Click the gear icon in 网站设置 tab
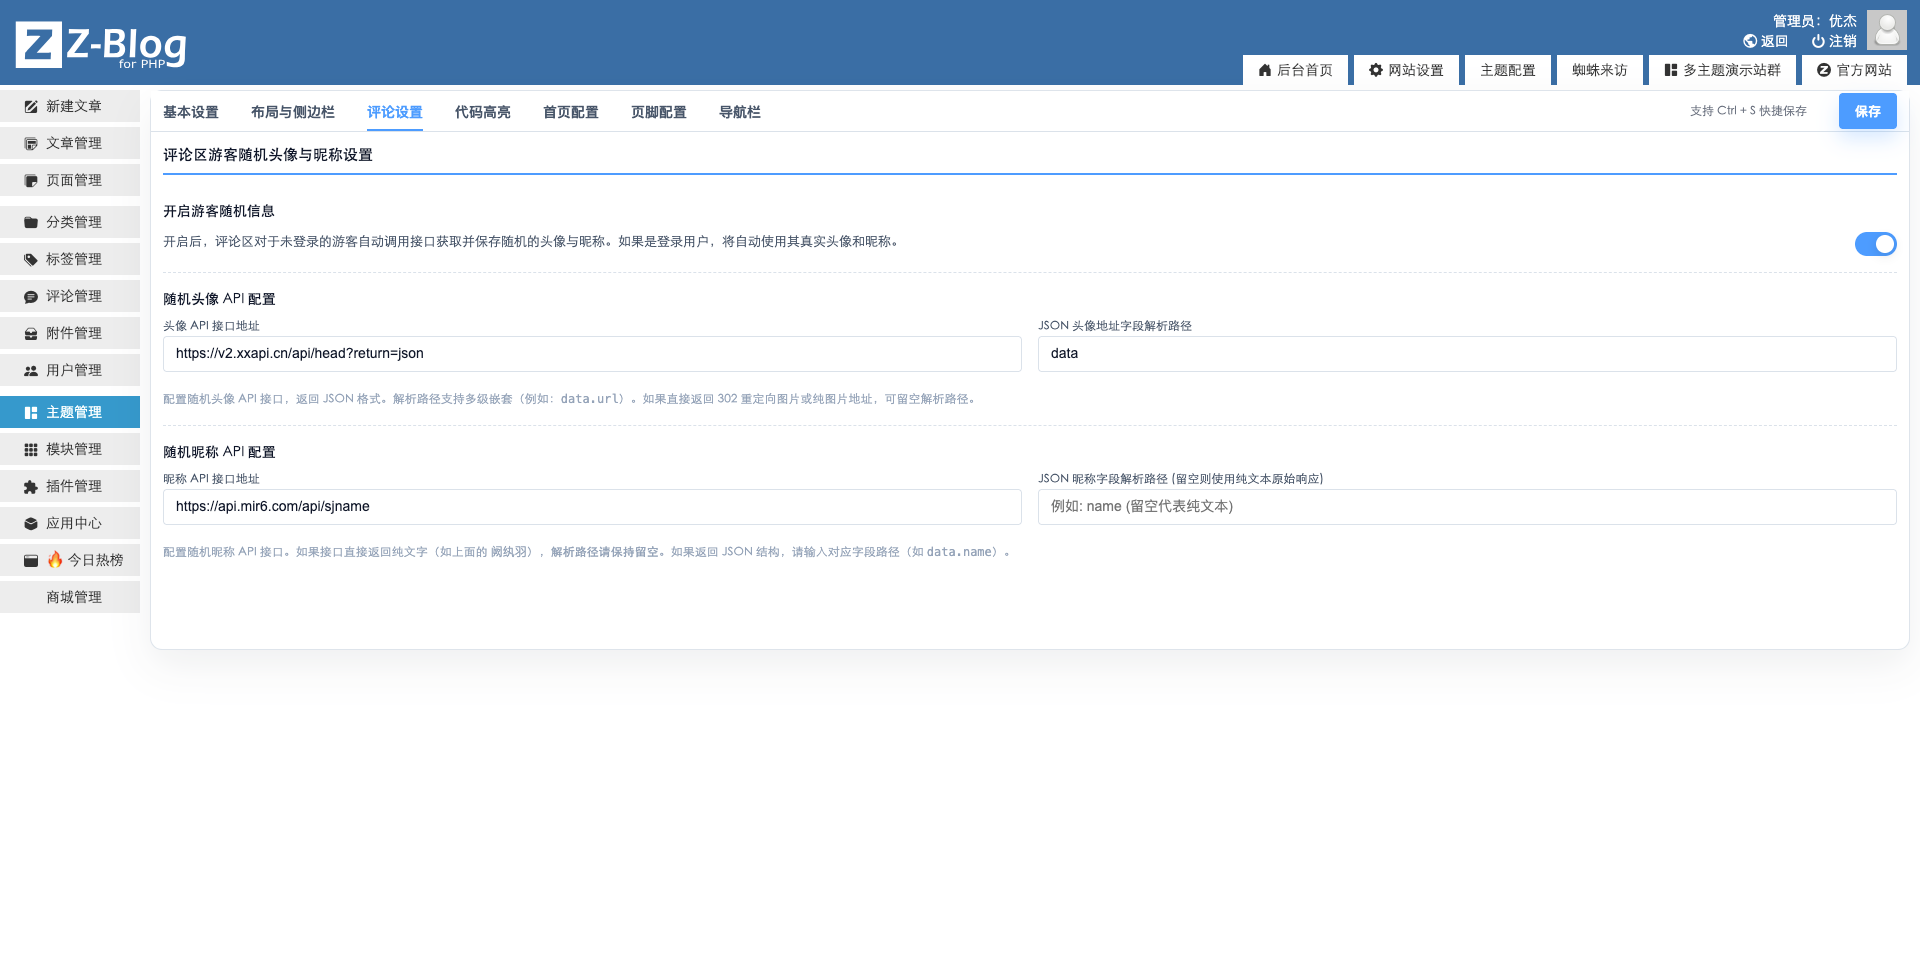The width and height of the screenshot is (1920, 958). tap(1376, 70)
